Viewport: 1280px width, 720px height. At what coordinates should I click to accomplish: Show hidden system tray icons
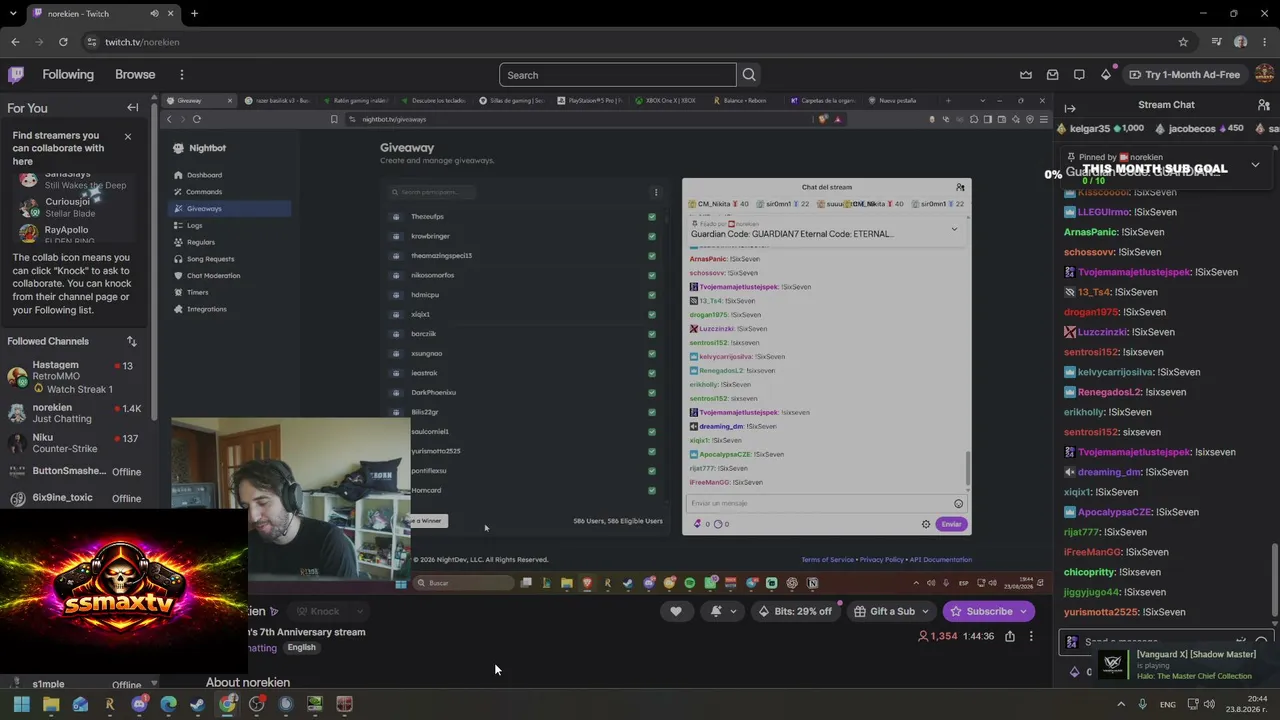pos(1120,704)
